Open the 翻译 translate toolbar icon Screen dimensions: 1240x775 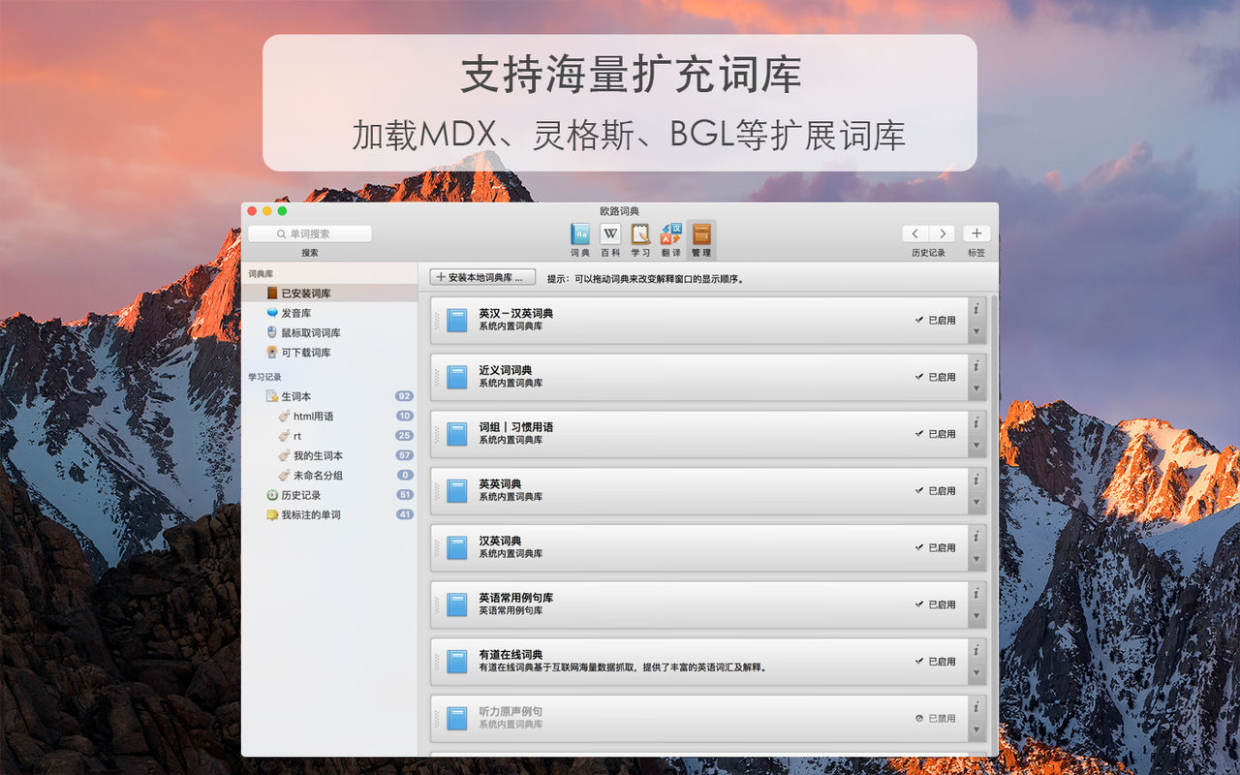coord(671,239)
